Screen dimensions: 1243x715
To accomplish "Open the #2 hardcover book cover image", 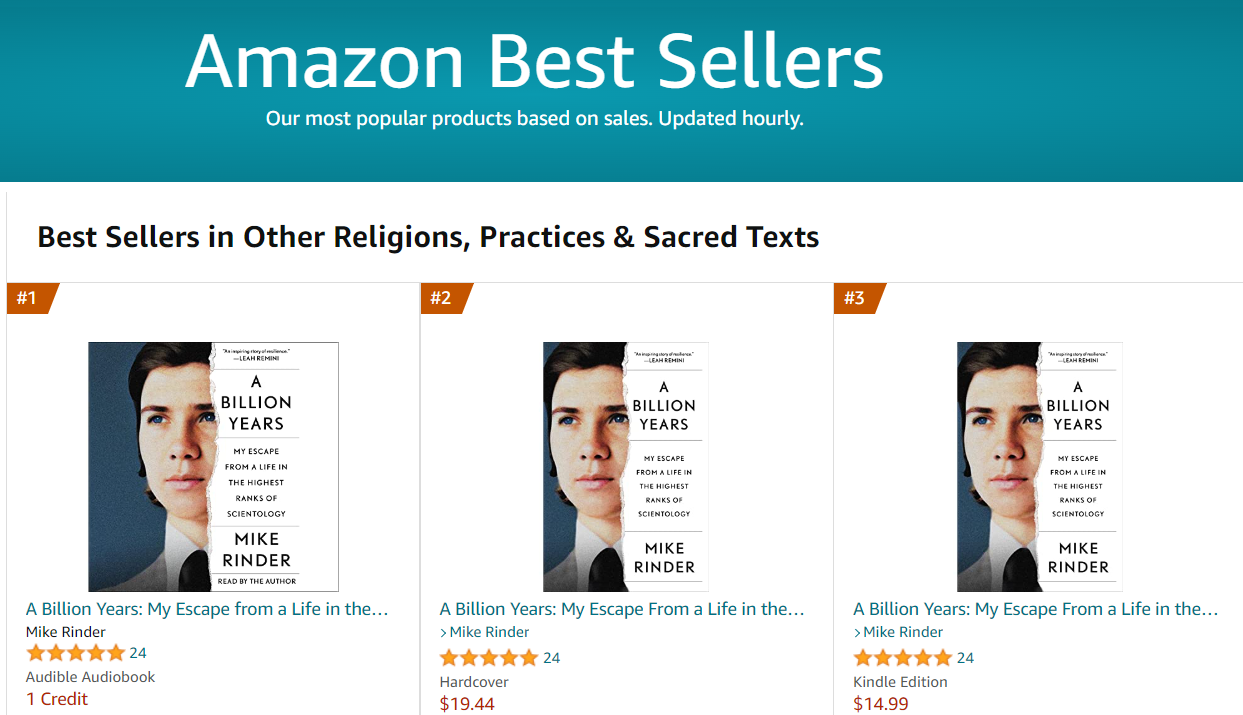I will [626, 467].
